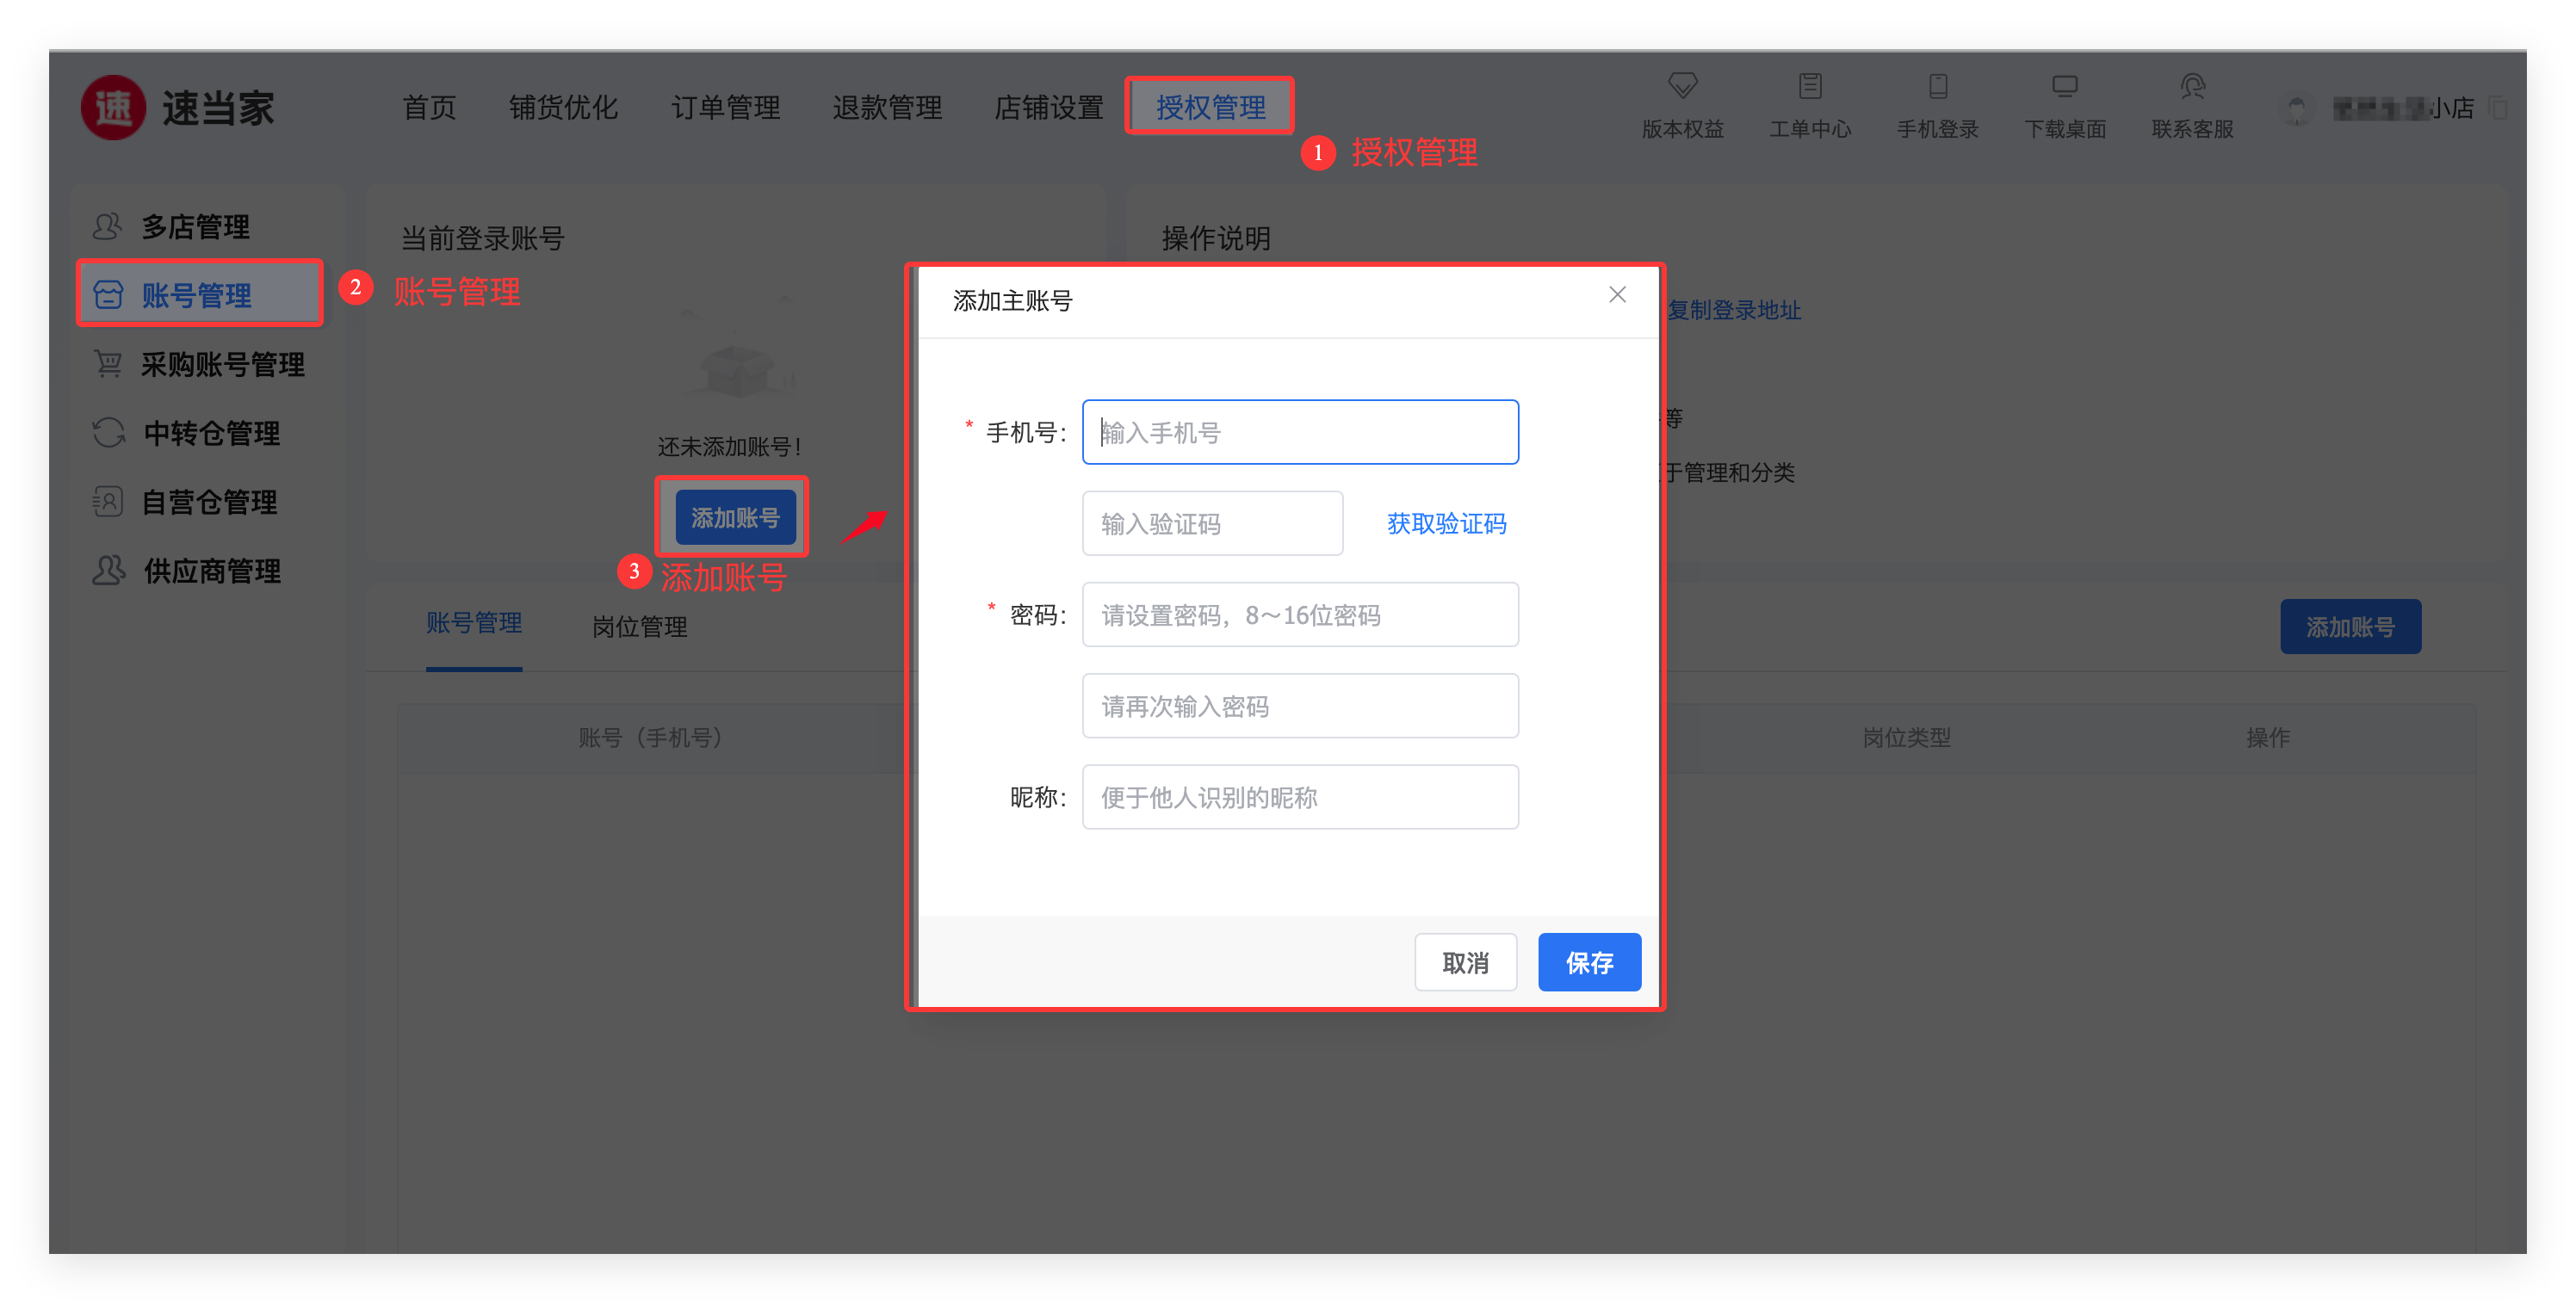Click the 昵称 nickname field
This screenshot has width=2576, height=1303.
click(x=1299, y=798)
